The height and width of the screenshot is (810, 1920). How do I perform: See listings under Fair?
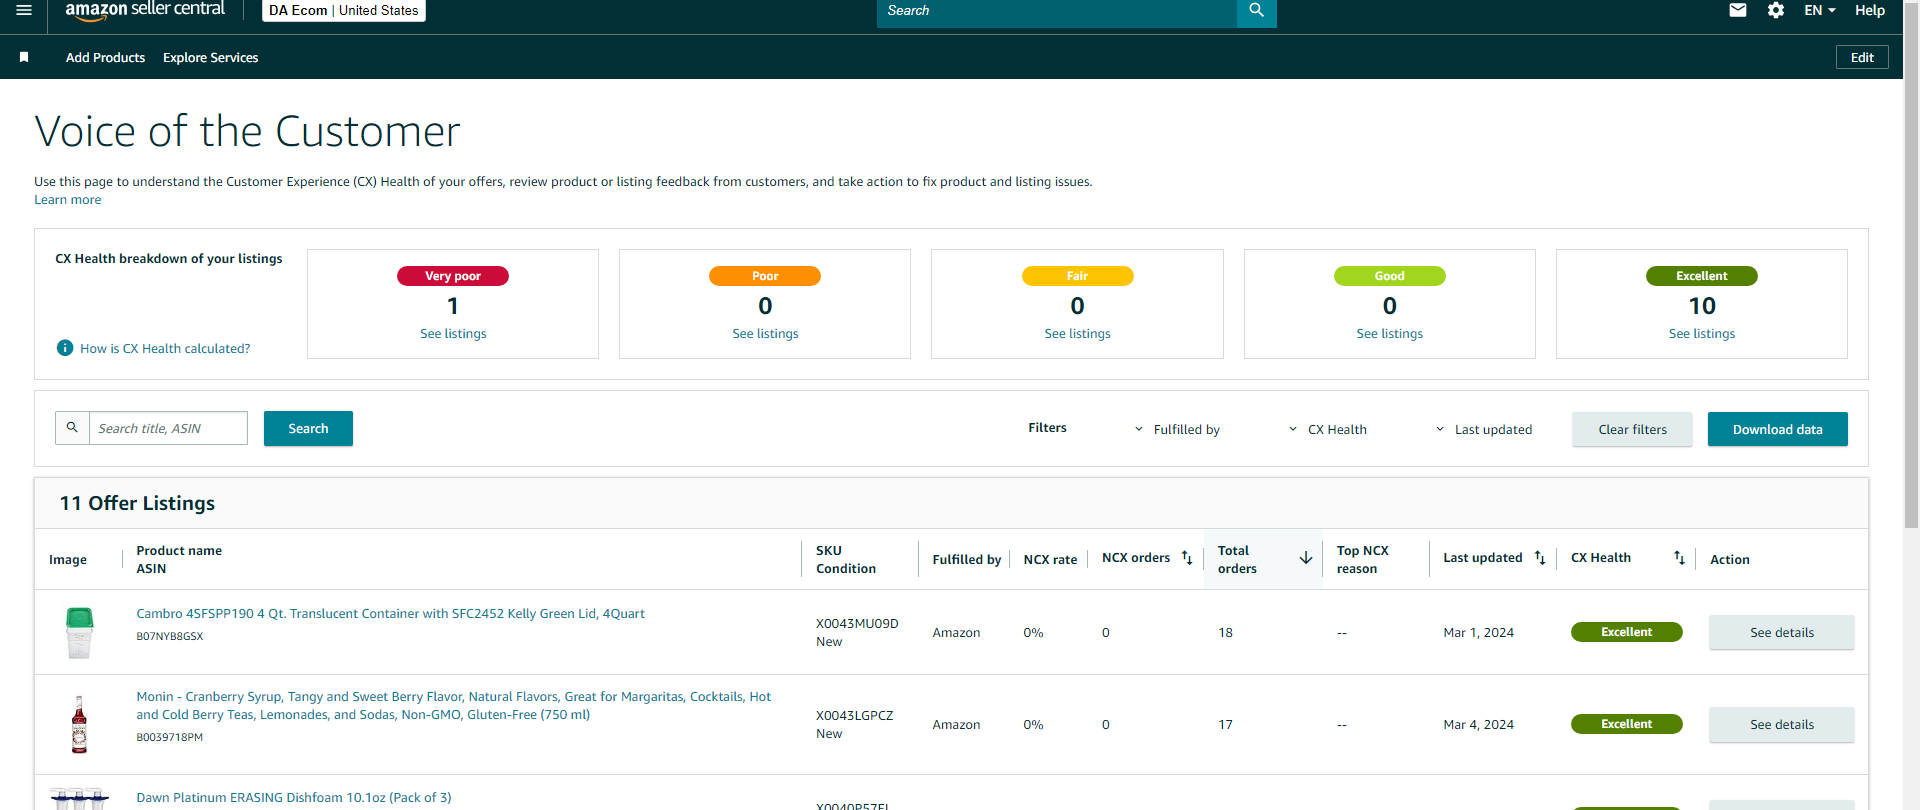[1077, 334]
